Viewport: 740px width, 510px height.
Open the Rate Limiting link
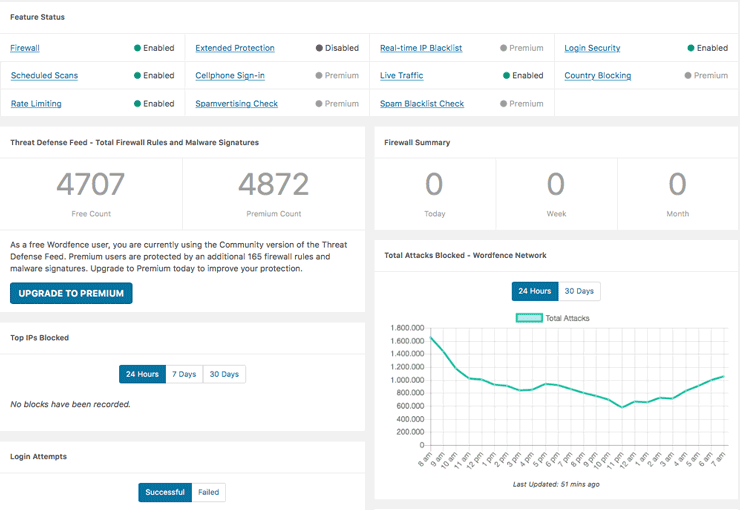pos(36,104)
